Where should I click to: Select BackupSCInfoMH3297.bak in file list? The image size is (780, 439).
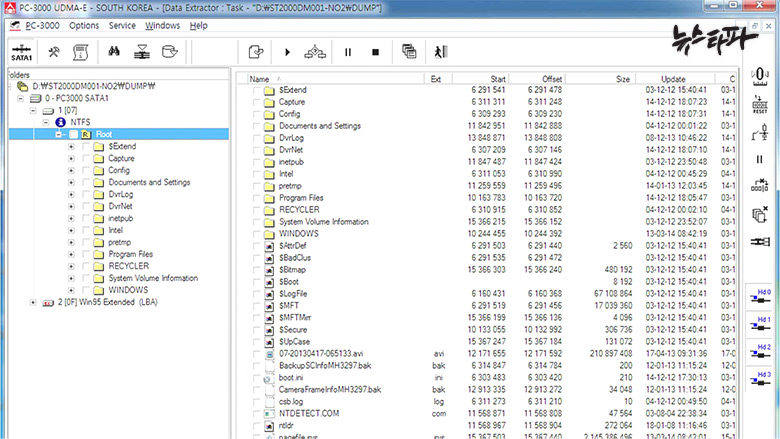pos(325,365)
